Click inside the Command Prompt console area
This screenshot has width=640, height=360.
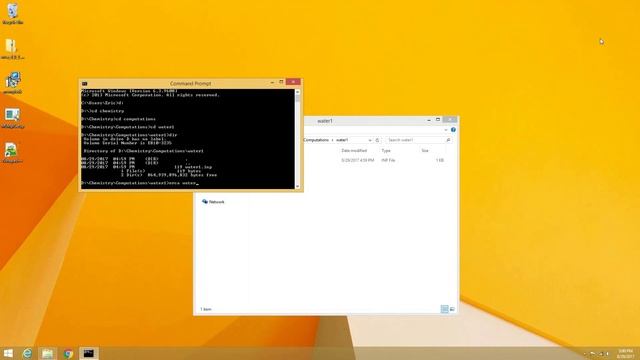[x=188, y=139]
